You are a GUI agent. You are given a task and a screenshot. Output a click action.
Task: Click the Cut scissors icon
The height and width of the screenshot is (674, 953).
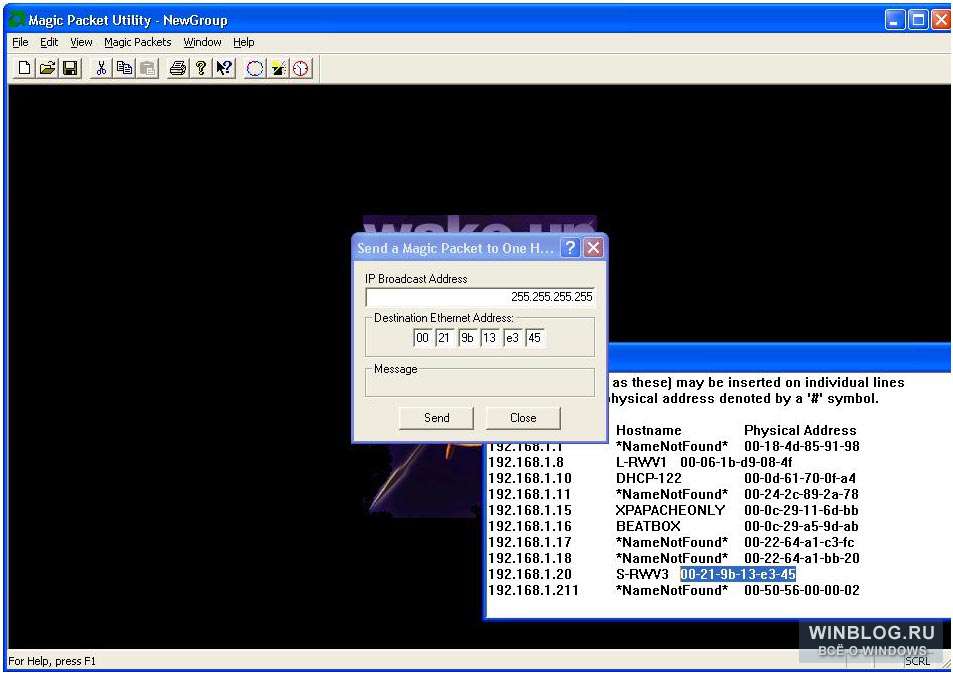(101, 68)
